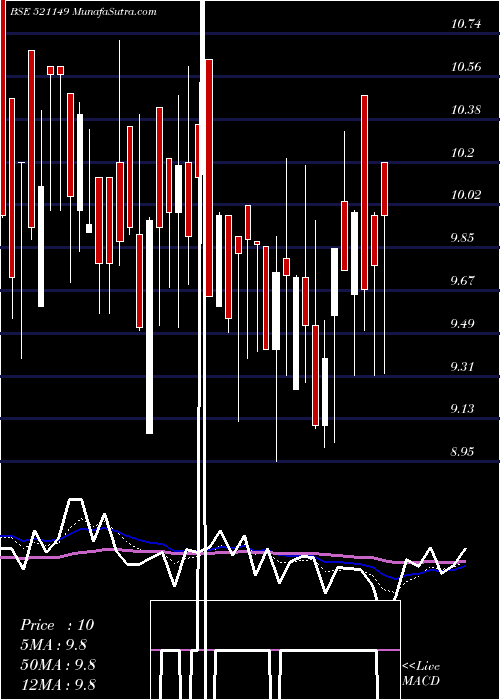Click the 10.74 price axis label
Screen dimensions: 500x700
[x=466, y=24]
